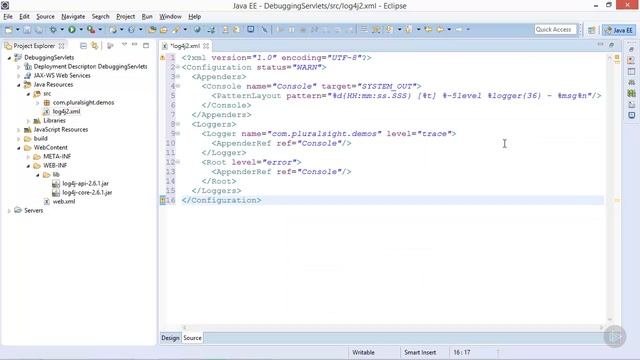Open the Project menu

point(125,16)
